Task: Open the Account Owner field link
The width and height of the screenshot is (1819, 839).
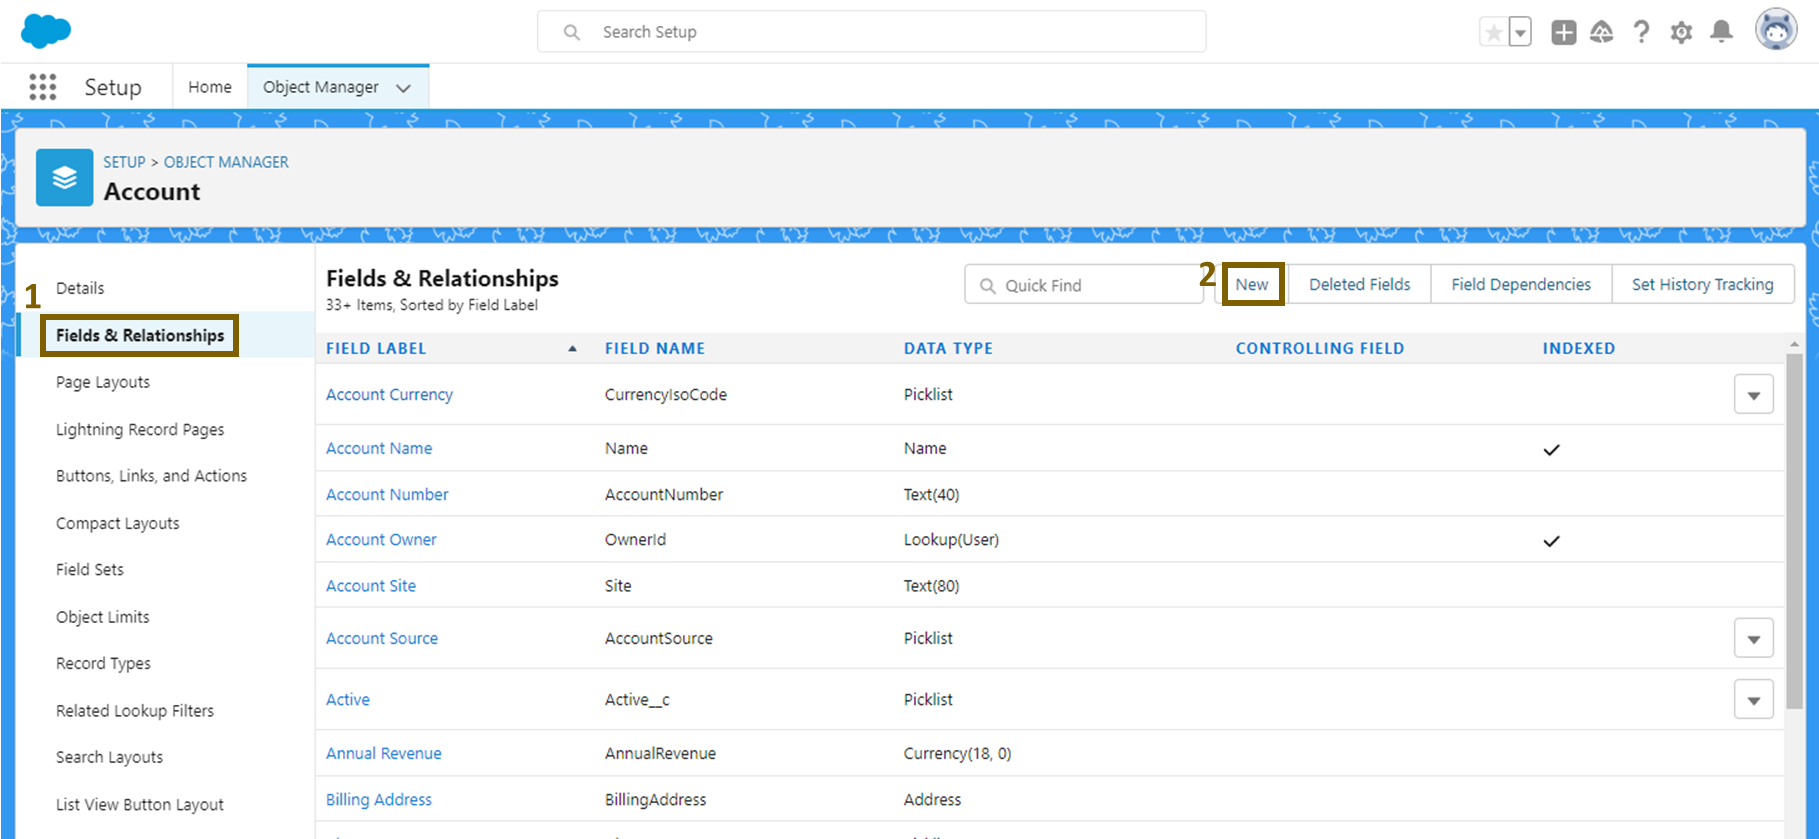Action: pos(381,539)
